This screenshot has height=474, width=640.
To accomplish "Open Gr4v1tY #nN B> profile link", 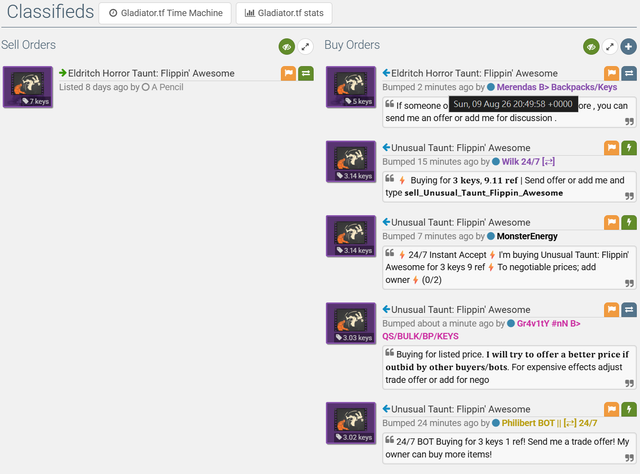I will [x=549, y=323].
